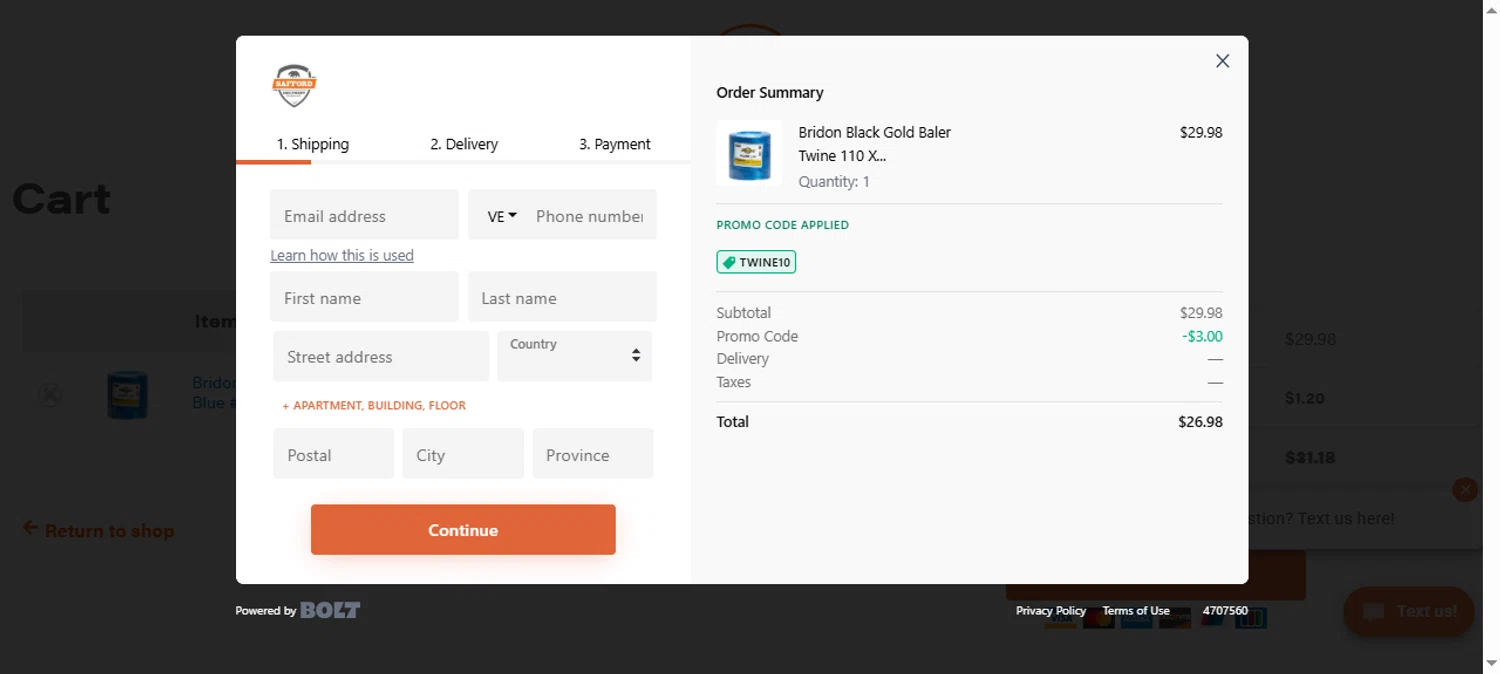Open the Delivery step tab
This screenshot has width=1500, height=674.
tap(464, 144)
